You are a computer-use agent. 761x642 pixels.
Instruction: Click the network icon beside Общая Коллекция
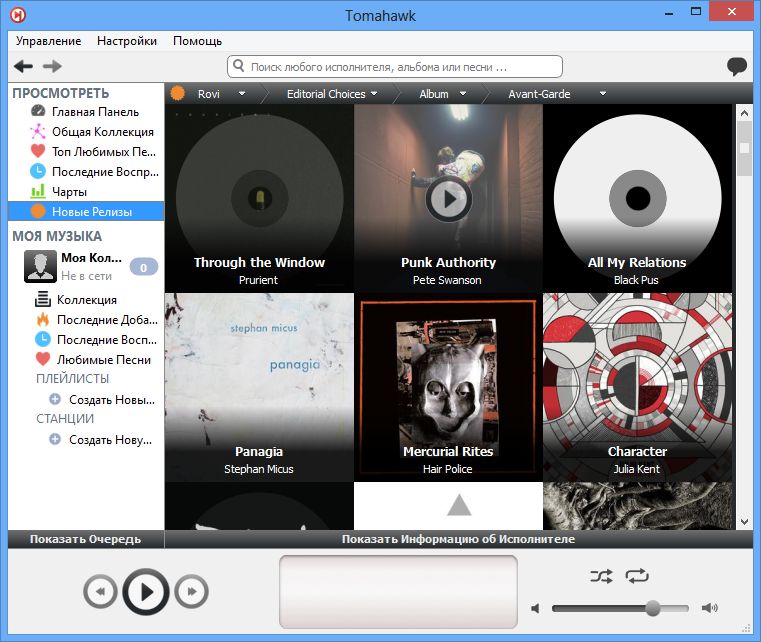pyautogui.click(x=38, y=132)
